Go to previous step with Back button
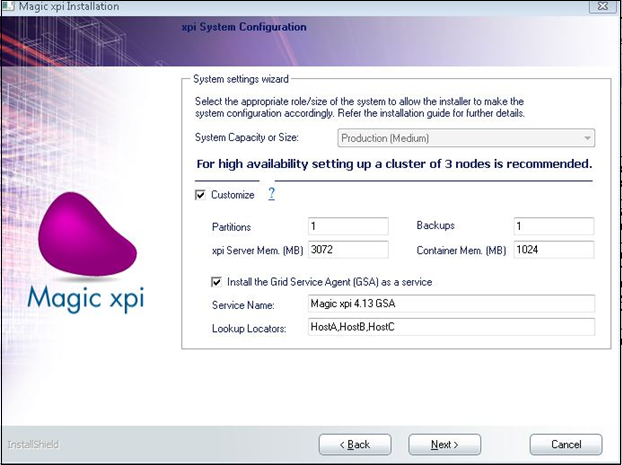Image resolution: width=622 pixels, height=465 pixels. 355,444
